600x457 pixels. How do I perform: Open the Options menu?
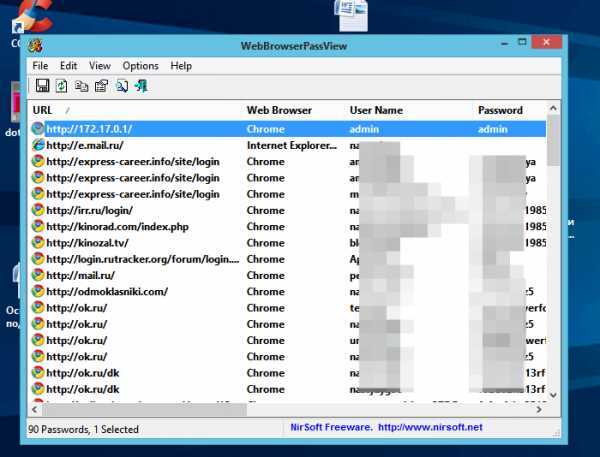pos(140,66)
